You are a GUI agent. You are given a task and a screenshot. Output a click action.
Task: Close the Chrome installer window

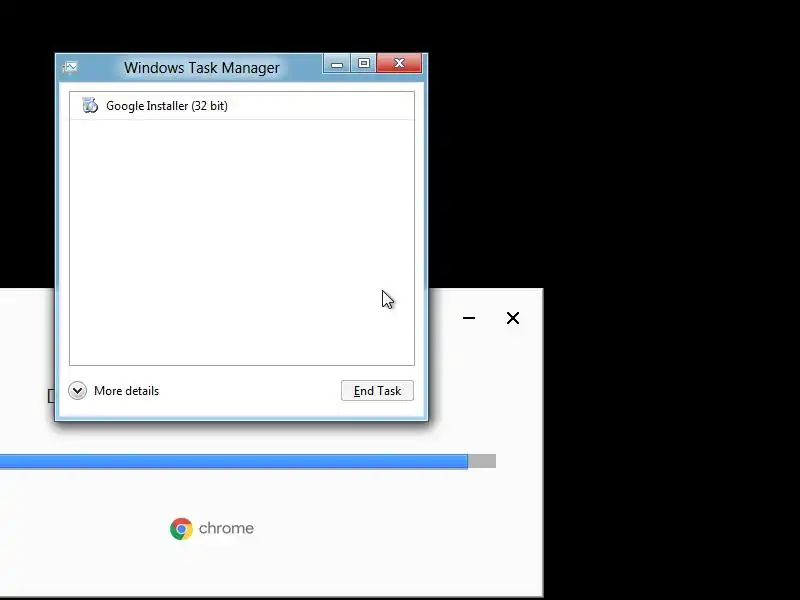tap(513, 318)
